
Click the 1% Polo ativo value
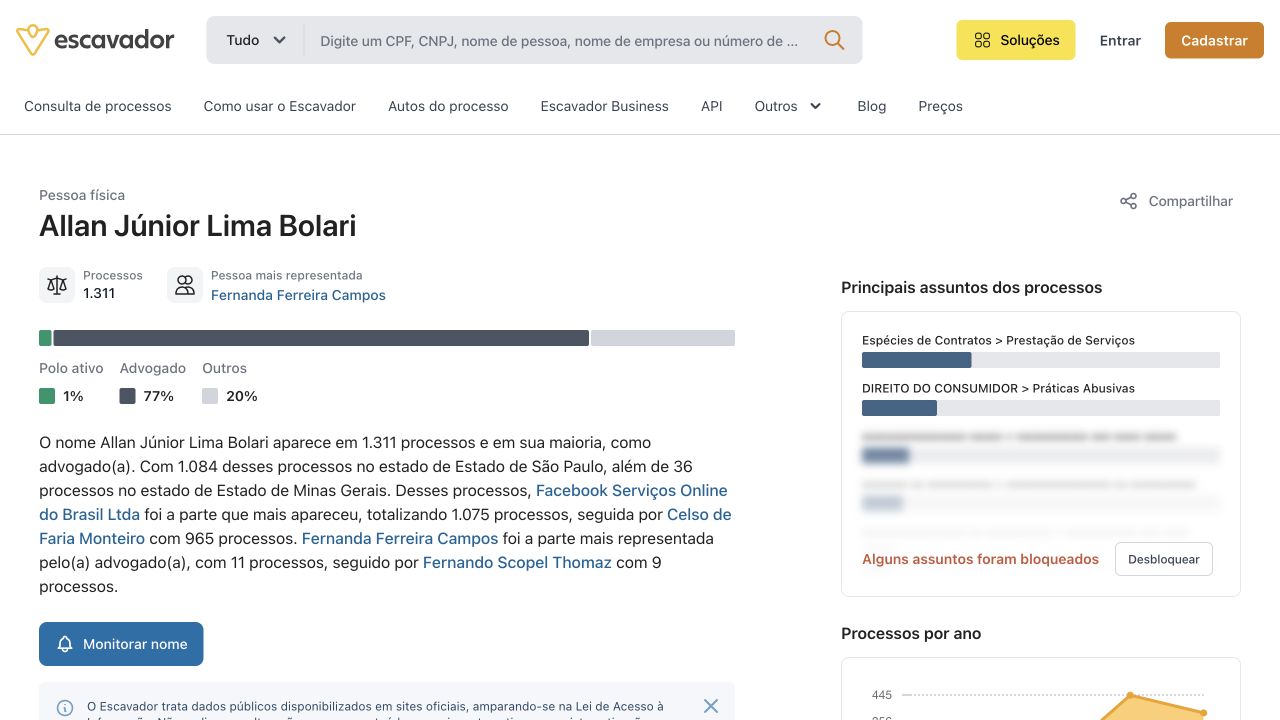point(73,396)
